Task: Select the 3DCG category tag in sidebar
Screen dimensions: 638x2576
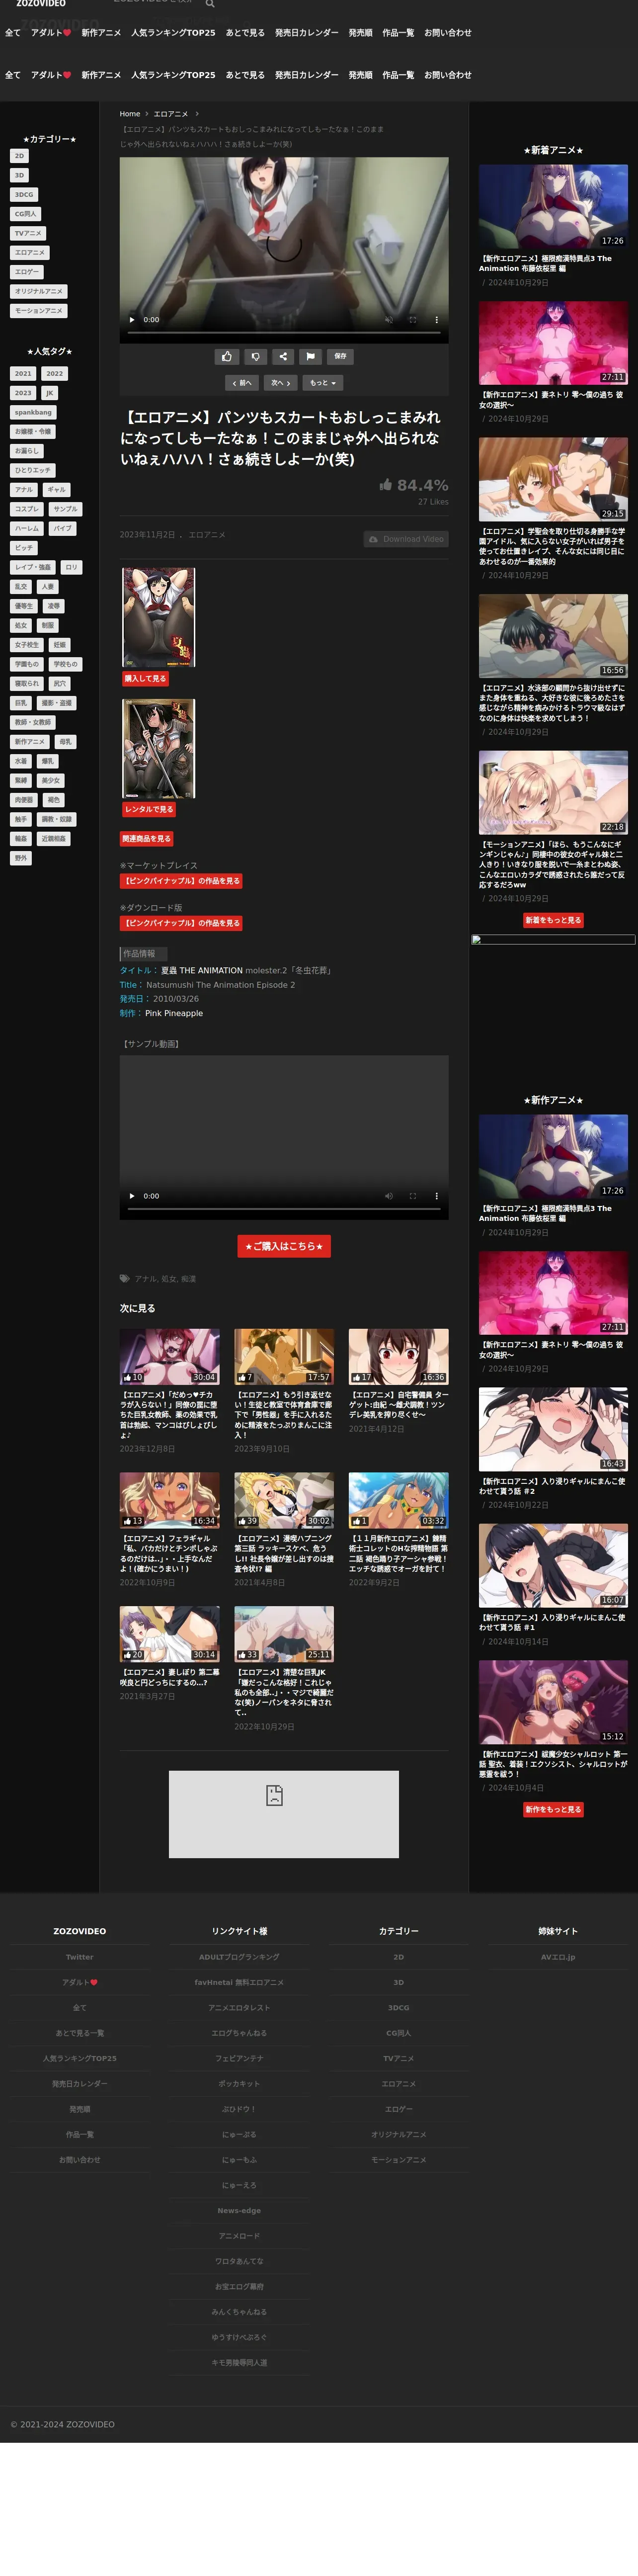Action: [24, 194]
